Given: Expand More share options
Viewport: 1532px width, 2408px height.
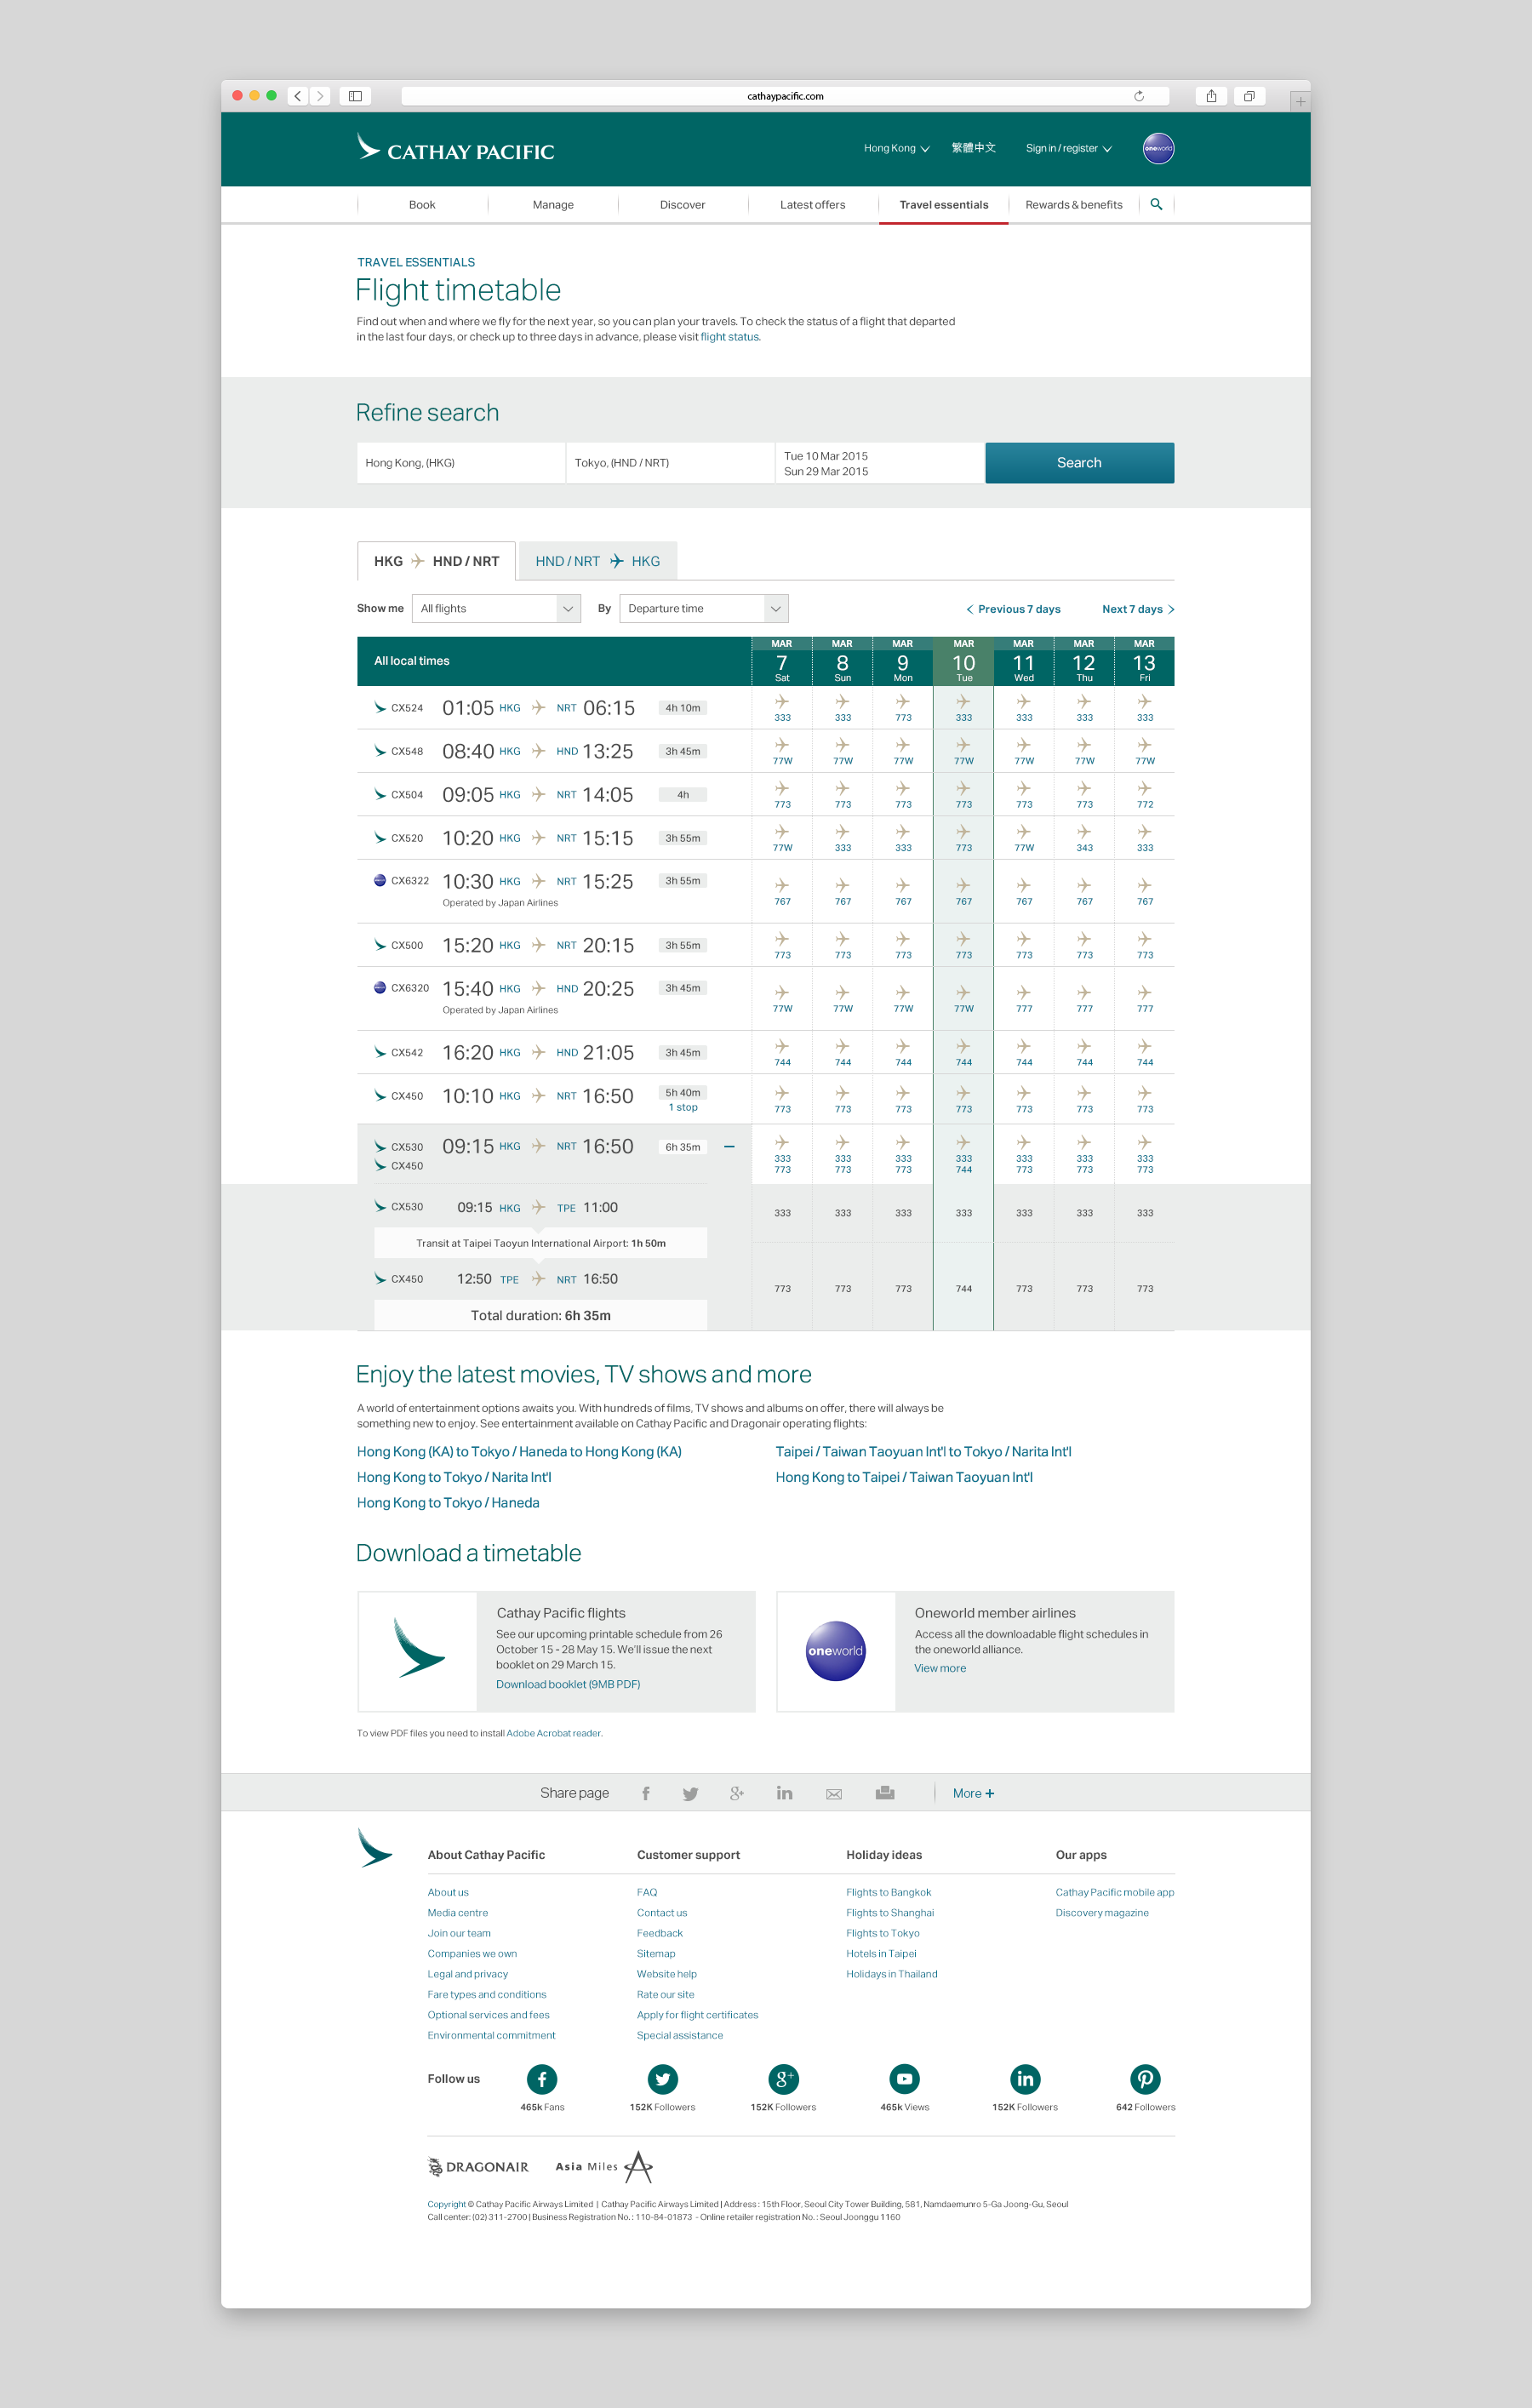Looking at the screenshot, I should [x=973, y=1793].
